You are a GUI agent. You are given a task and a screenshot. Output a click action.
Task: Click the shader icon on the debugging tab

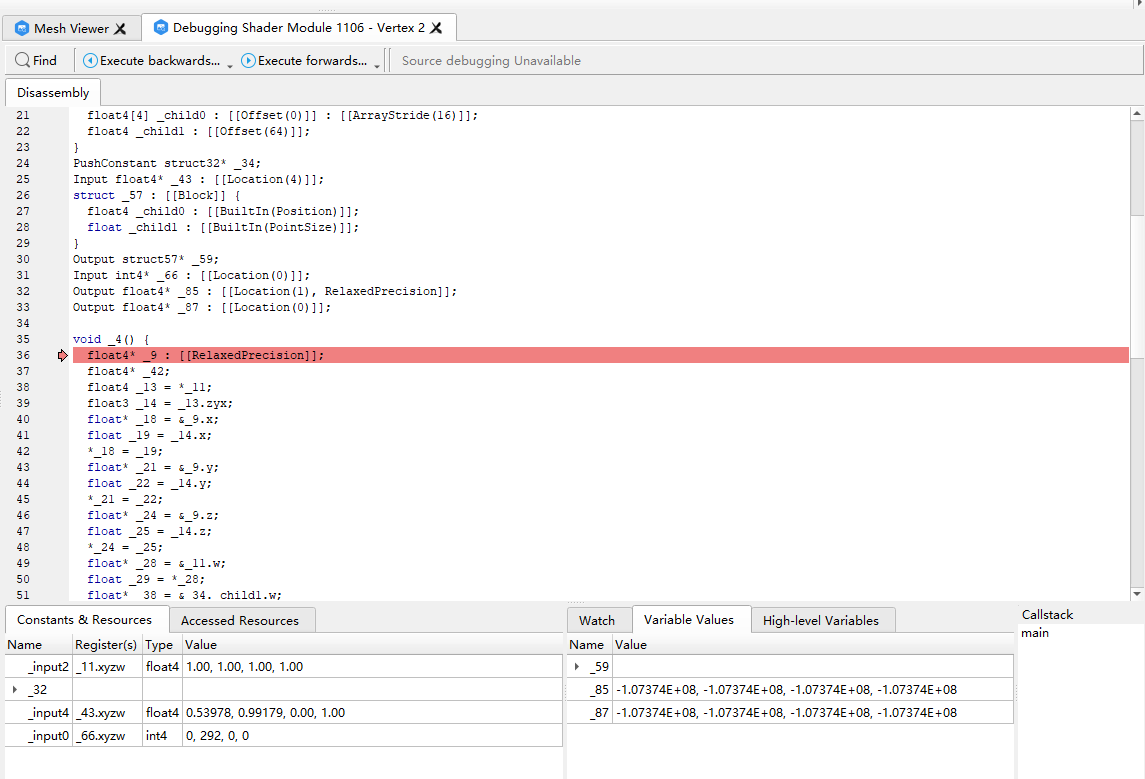160,28
